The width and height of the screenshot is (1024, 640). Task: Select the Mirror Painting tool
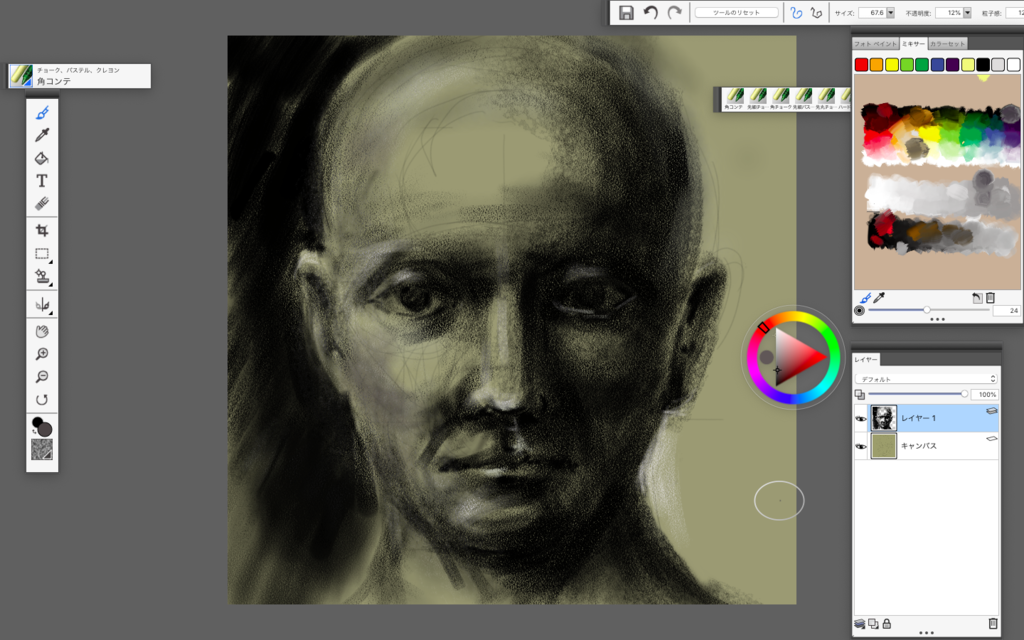click(42, 304)
